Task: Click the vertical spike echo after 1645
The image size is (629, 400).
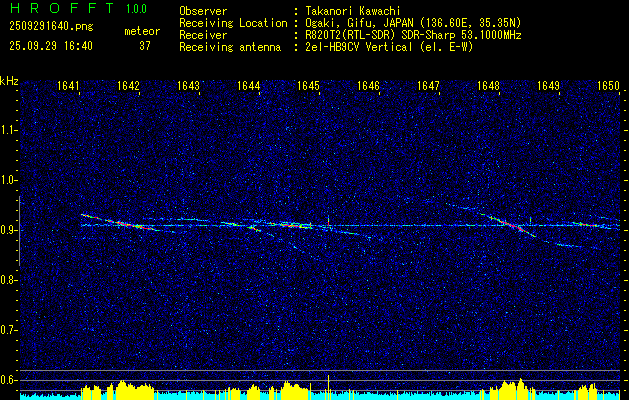Action: [x=329, y=222]
